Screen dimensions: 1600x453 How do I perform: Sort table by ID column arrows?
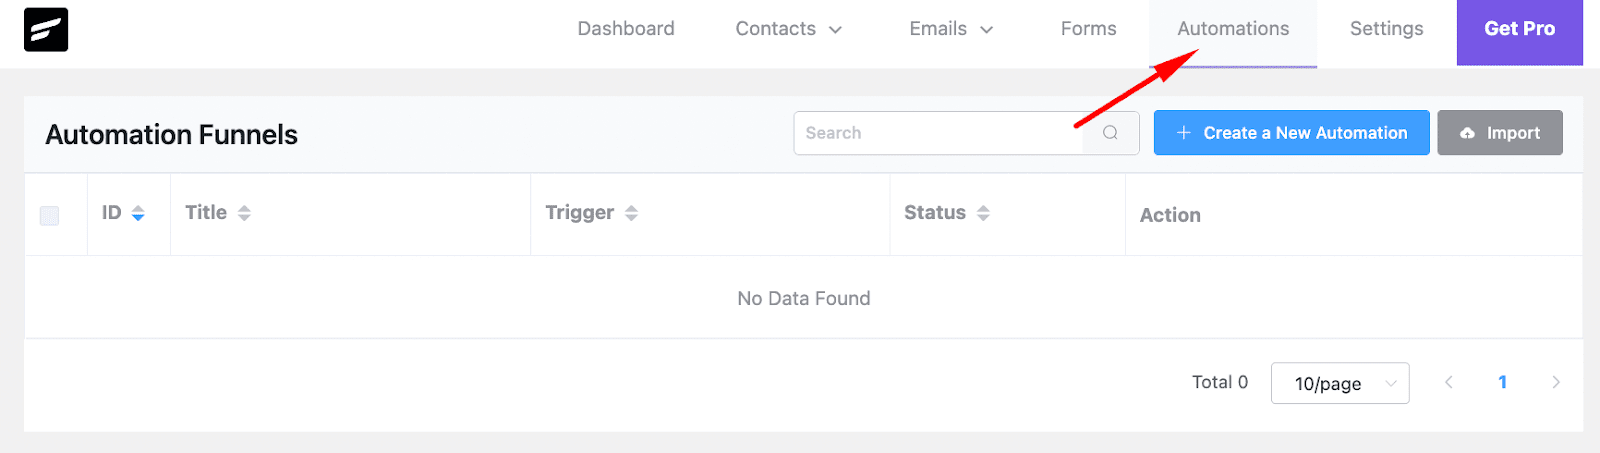click(x=138, y=213)
